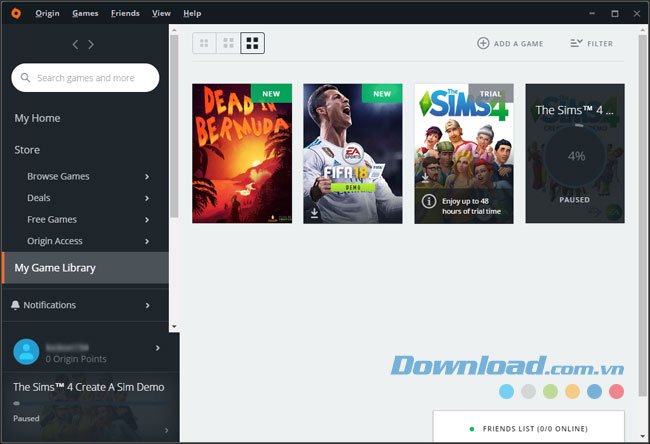Expand Browse Games submenu

(x=147, y=177)
